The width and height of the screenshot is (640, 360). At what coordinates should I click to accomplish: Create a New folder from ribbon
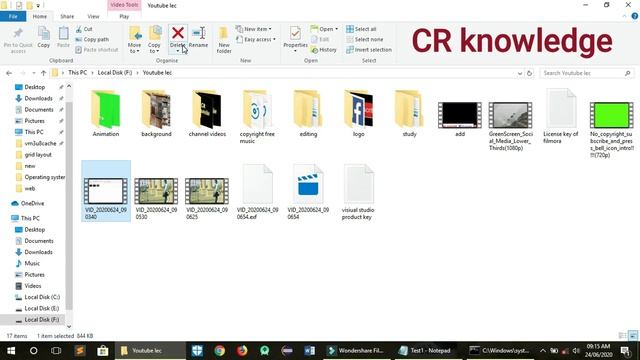point(224,40)
